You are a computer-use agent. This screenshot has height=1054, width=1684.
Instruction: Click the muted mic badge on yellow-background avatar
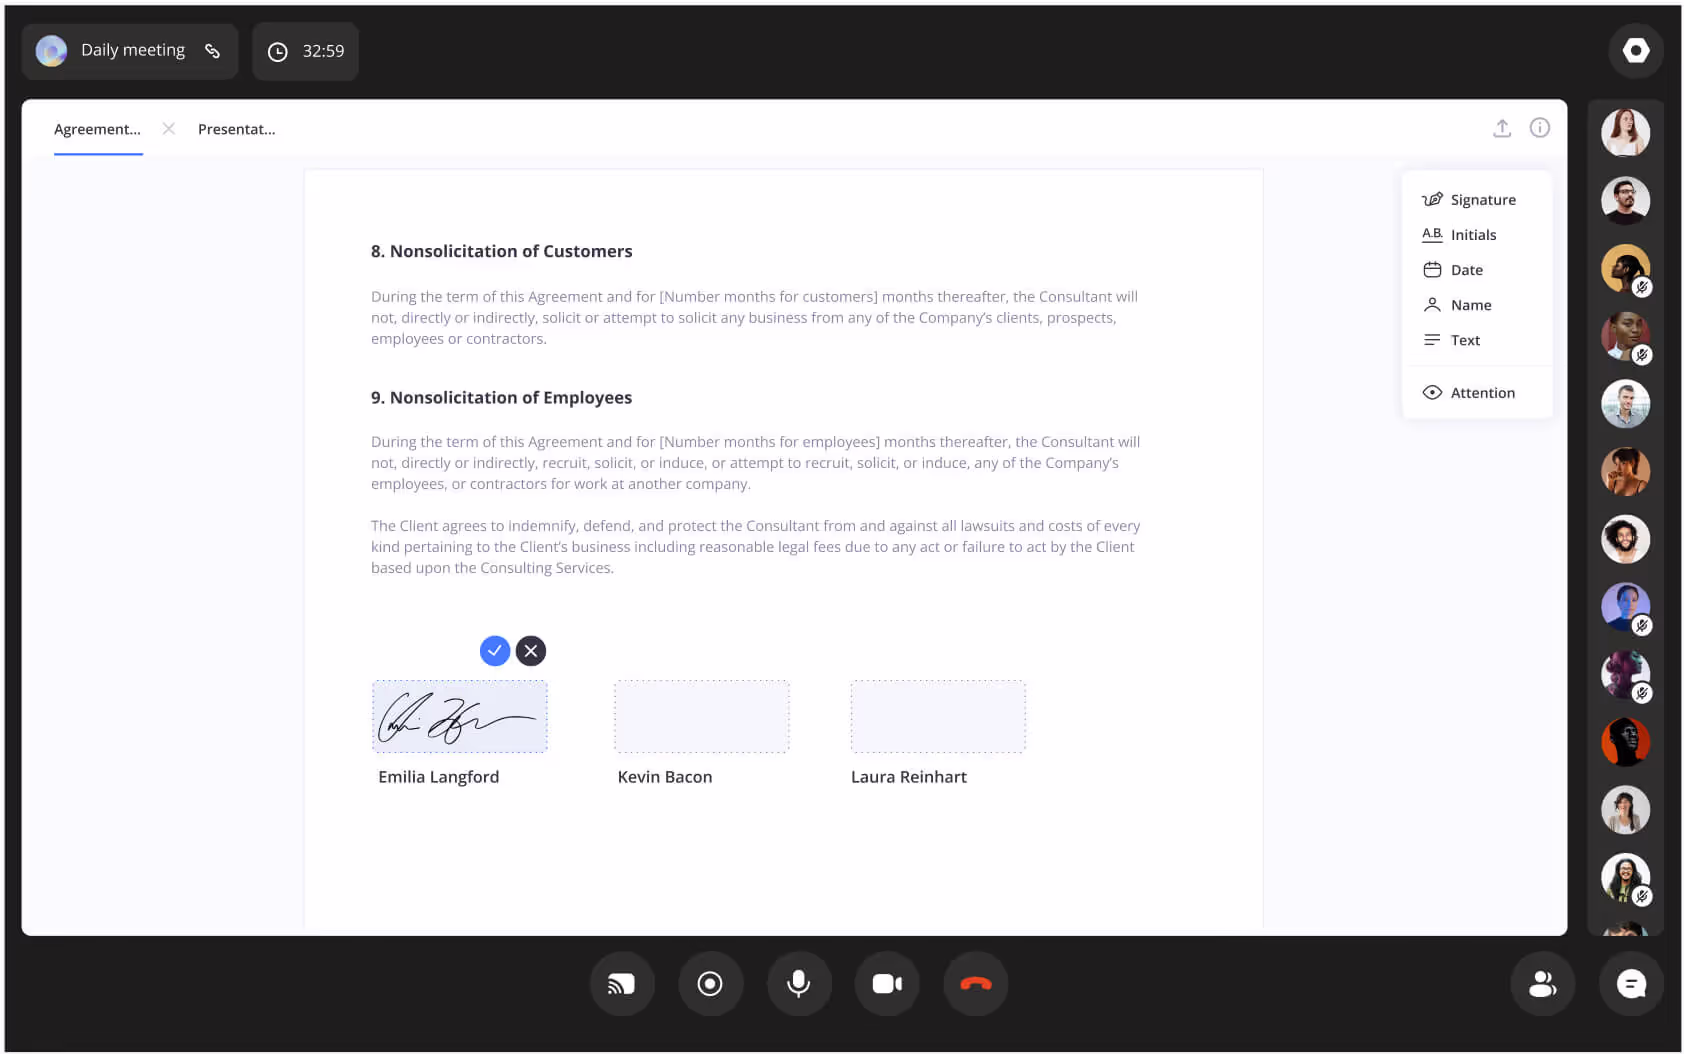point(1642,288)
